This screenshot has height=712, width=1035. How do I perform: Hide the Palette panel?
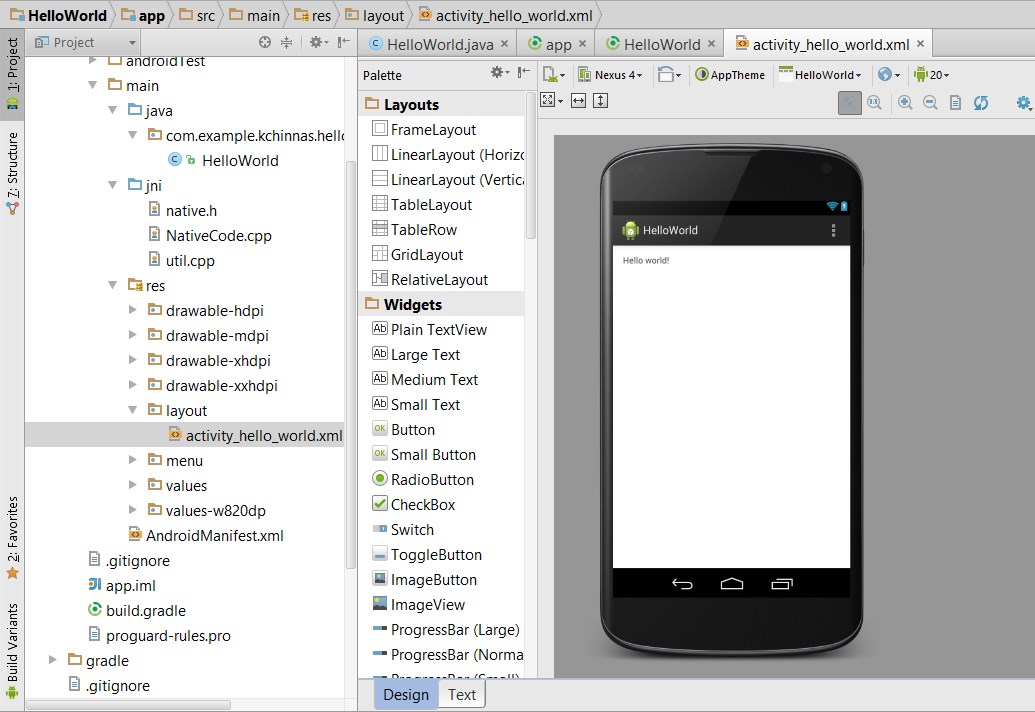click(523, 73)
